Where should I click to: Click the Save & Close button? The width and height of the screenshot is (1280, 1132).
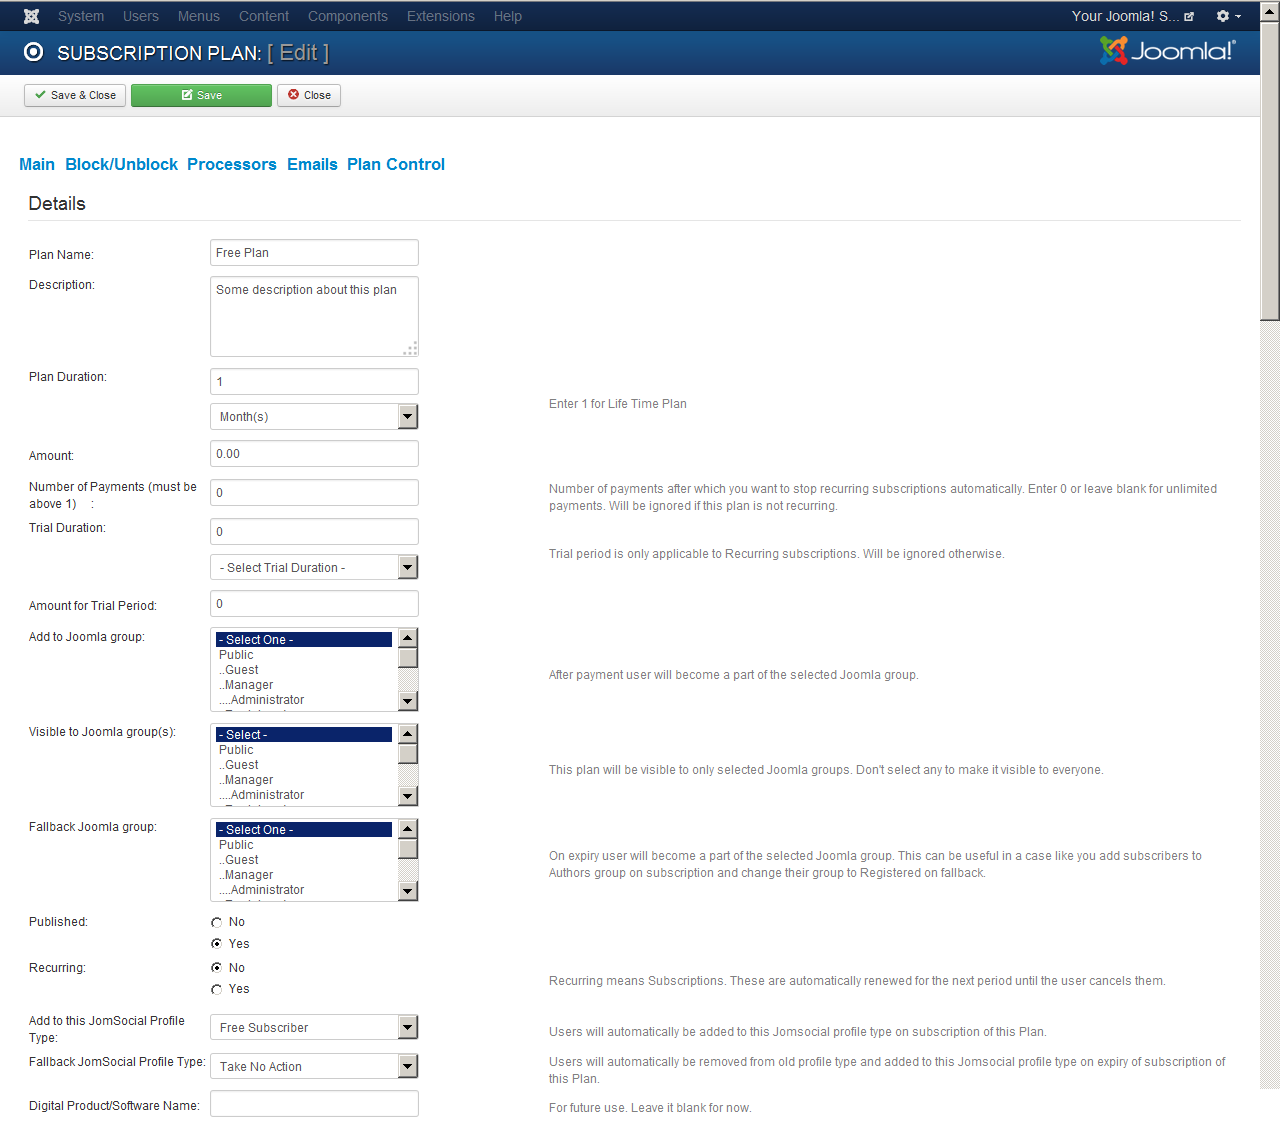tap(75, 95)
